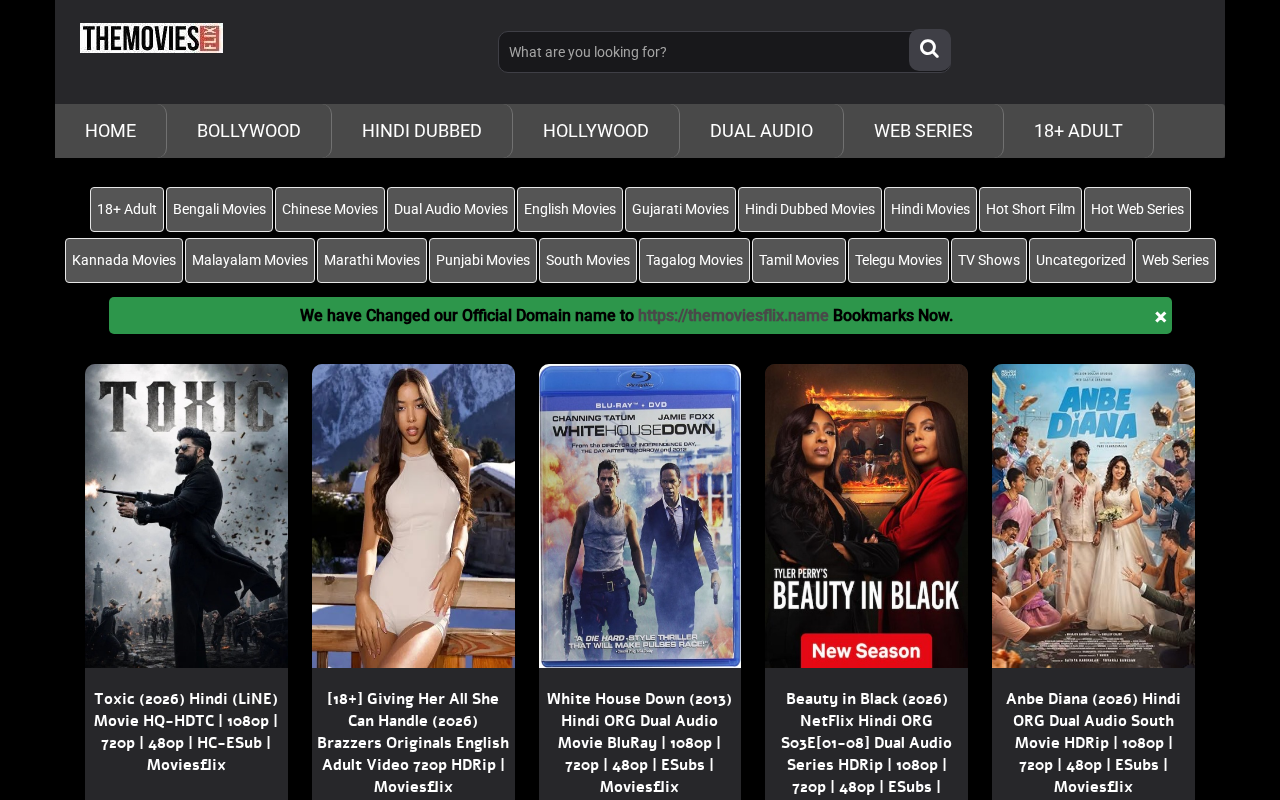Image resolution: width=1280 pixels, height=800 pixels.
Task: Click the Uncategorized tag
Action: click(x=1081, y=260)
